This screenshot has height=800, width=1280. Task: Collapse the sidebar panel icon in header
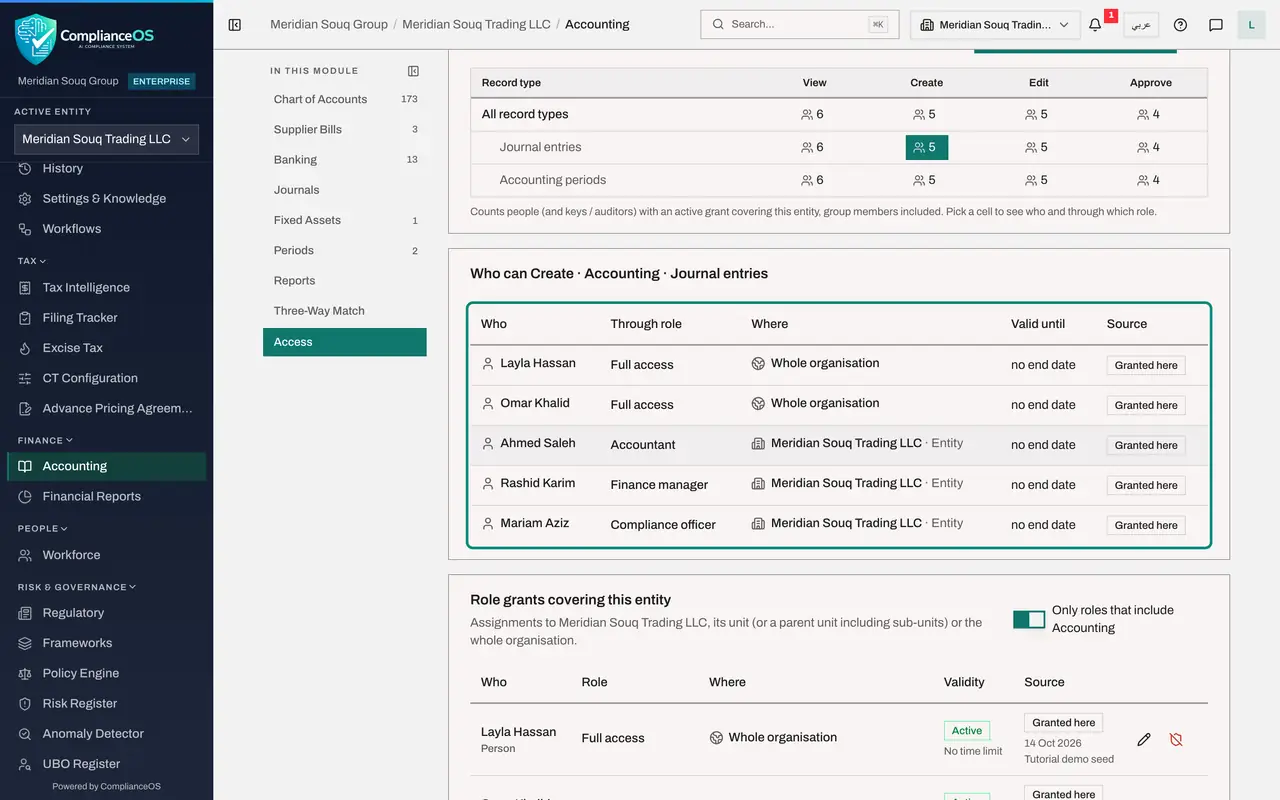tap(235, 24)
